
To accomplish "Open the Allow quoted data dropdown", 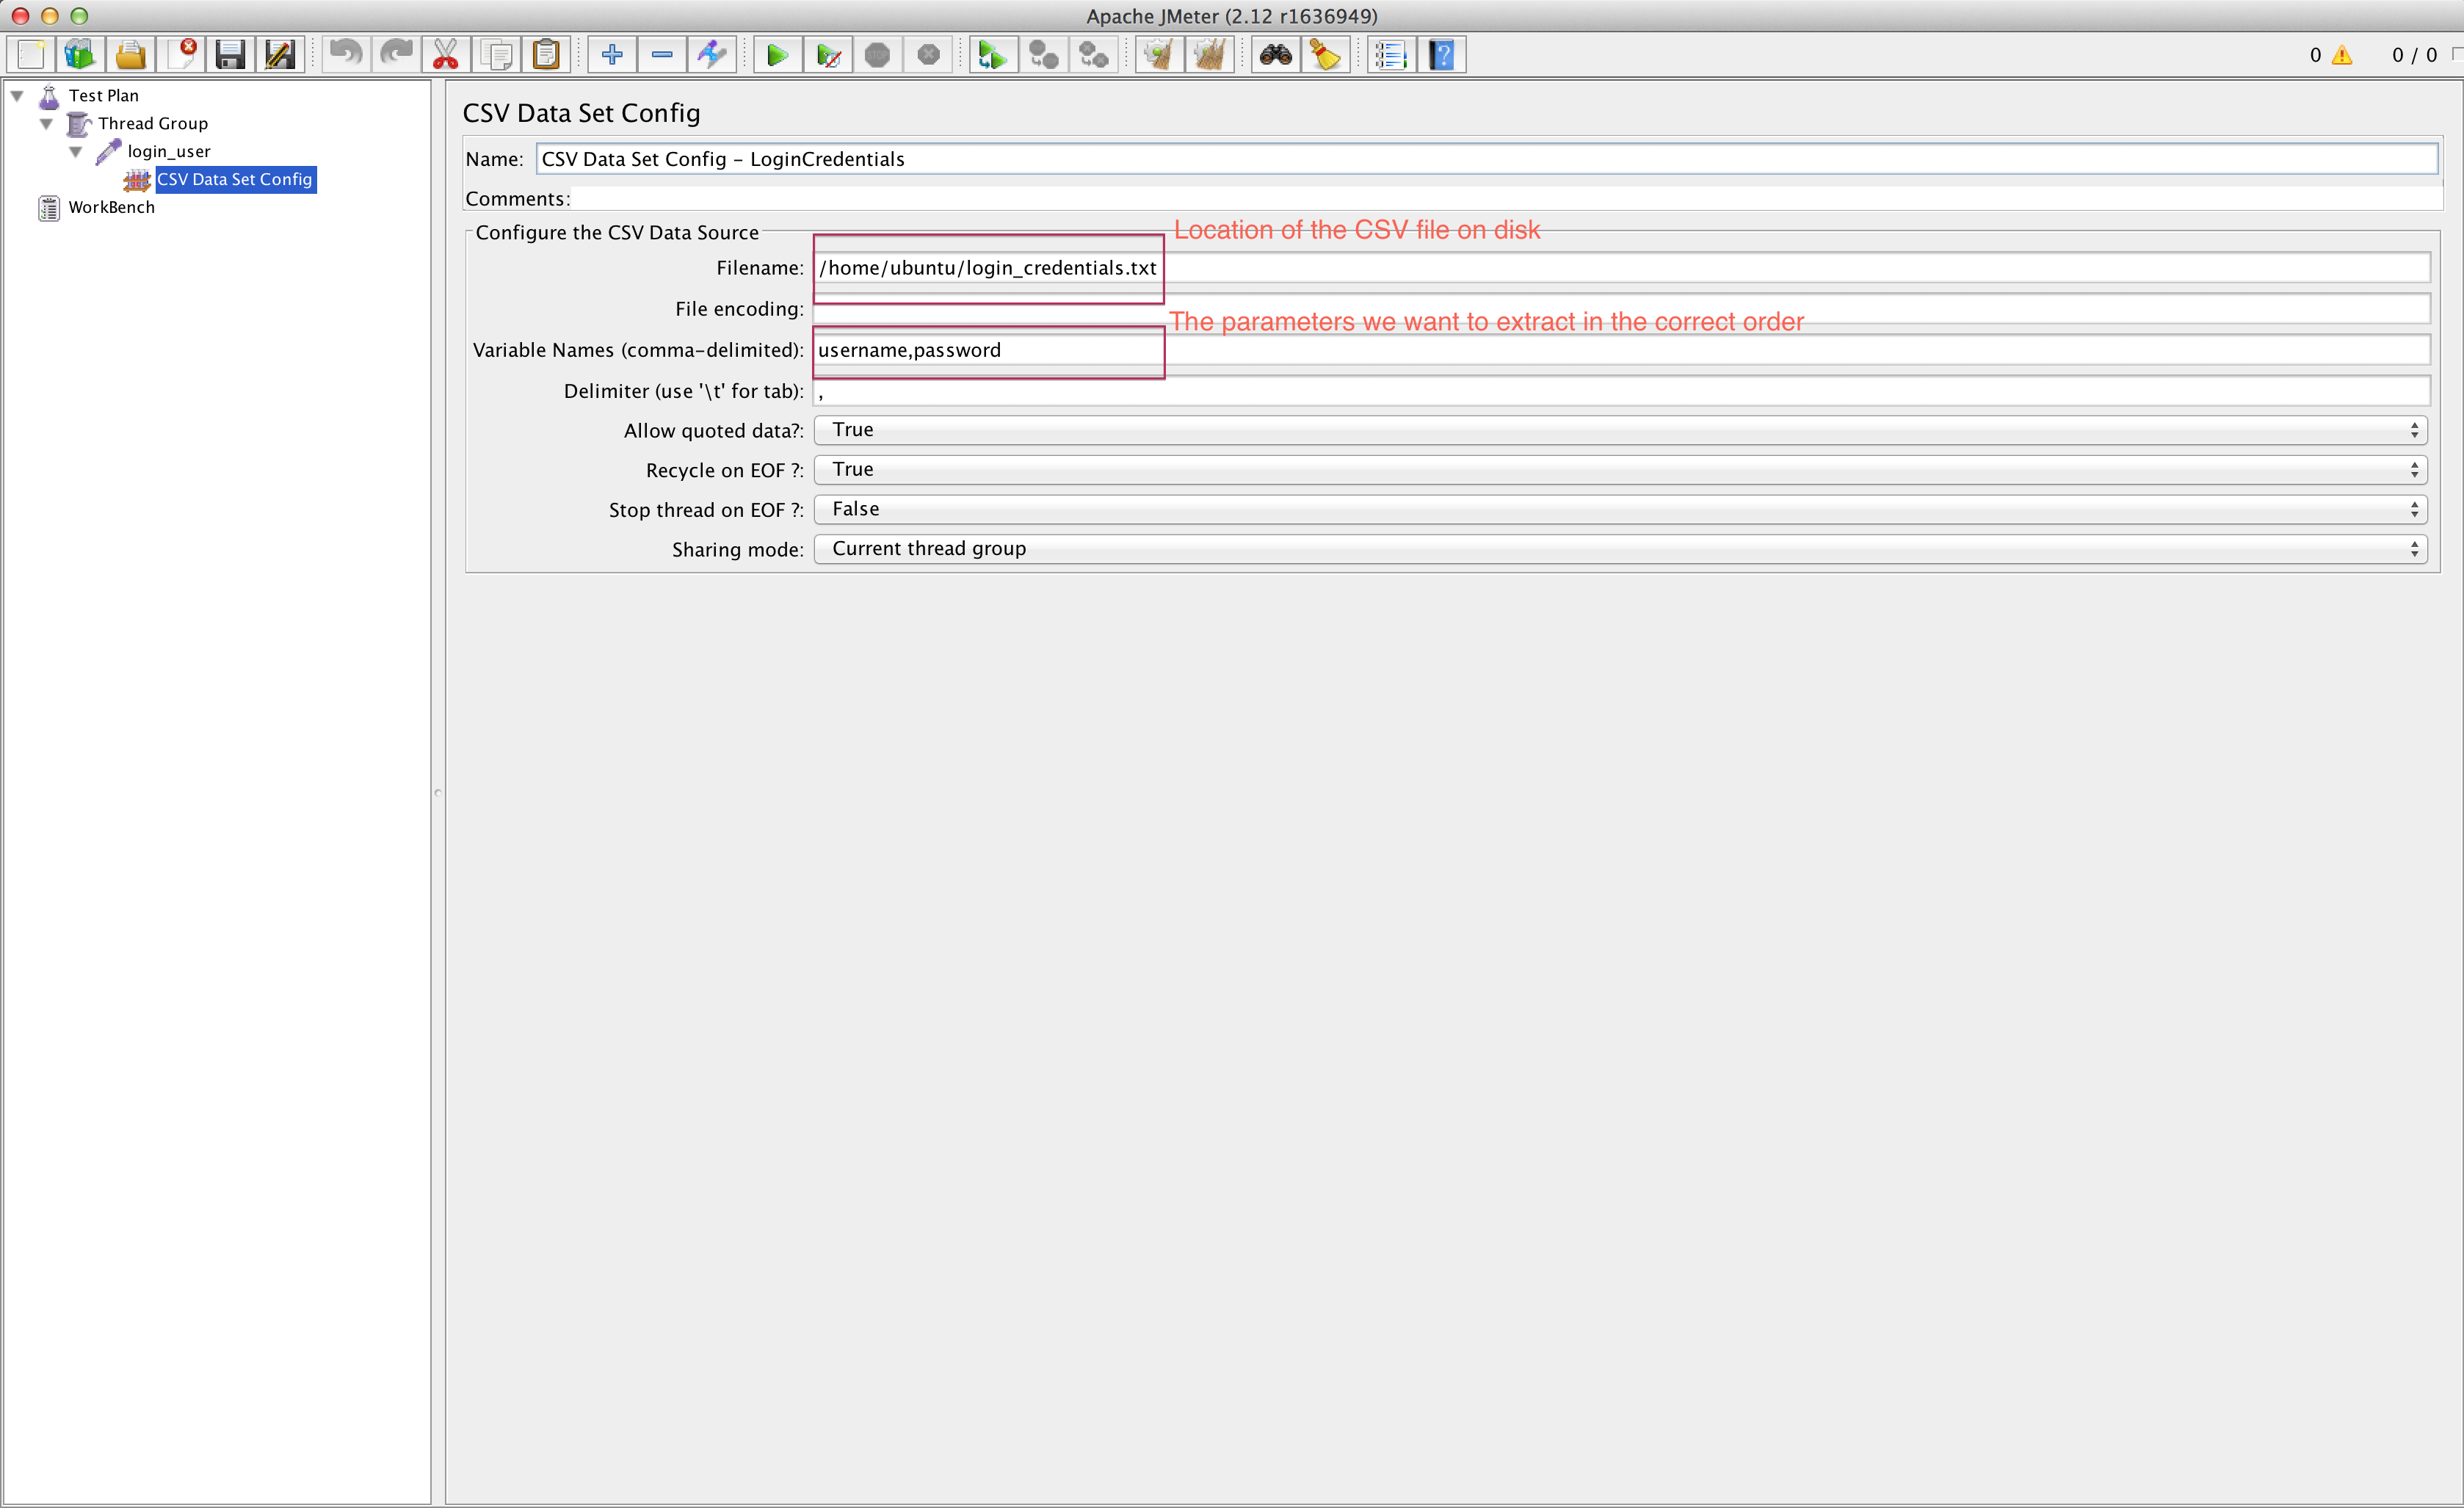I will 1620,430.
